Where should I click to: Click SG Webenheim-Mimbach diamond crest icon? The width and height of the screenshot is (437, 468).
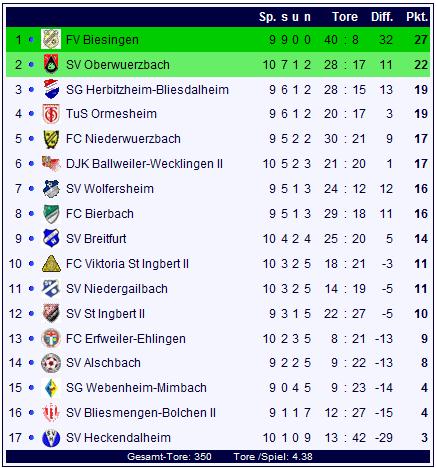(x=51, y=388)
